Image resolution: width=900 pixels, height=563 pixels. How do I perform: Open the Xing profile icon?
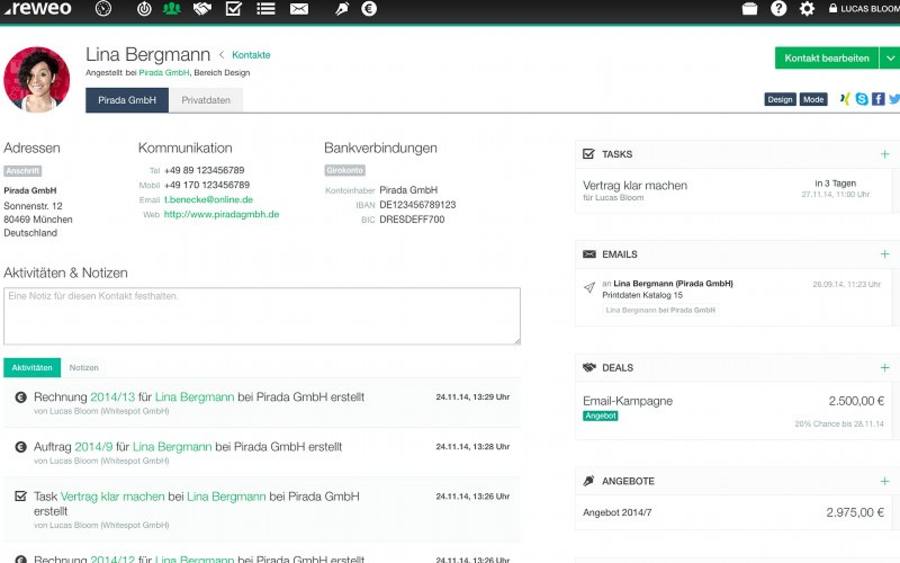(x=844, y=99)
